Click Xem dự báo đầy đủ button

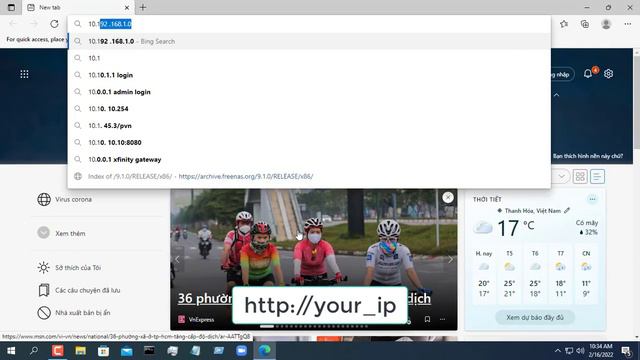[535, 317]
